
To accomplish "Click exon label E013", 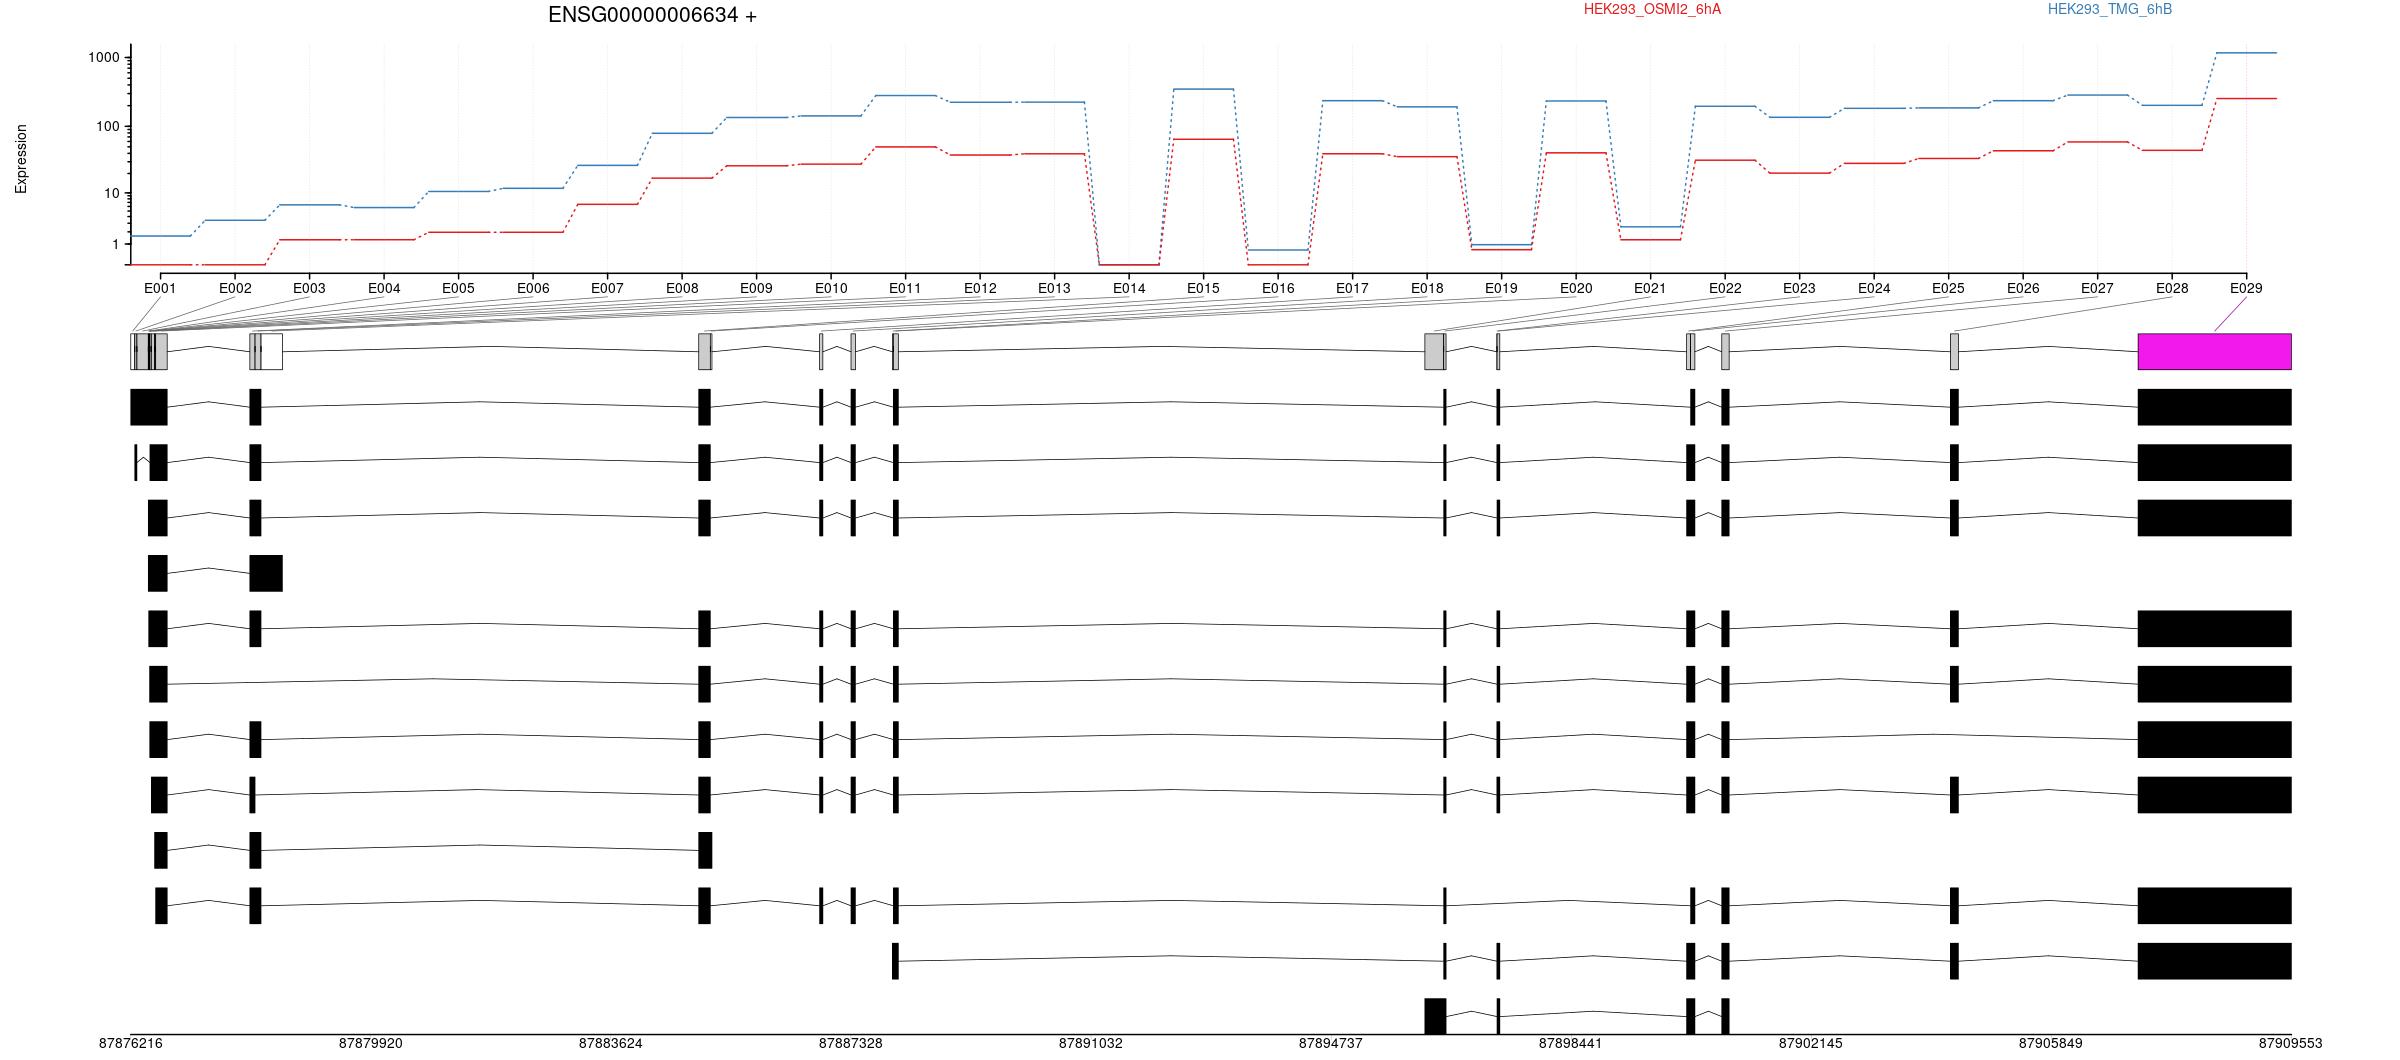I will [x=1054, y=288].
